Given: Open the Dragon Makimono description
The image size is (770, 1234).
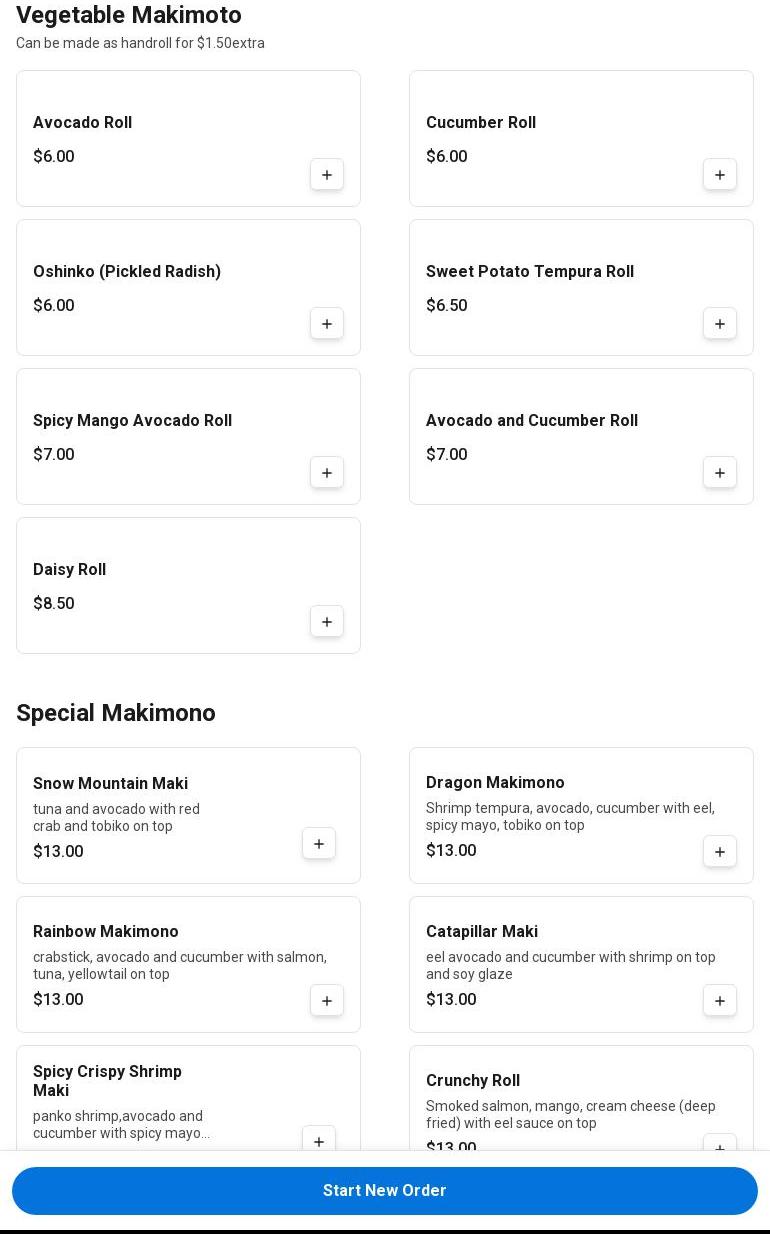Looking at the screenshot, I should click(570, 817).
